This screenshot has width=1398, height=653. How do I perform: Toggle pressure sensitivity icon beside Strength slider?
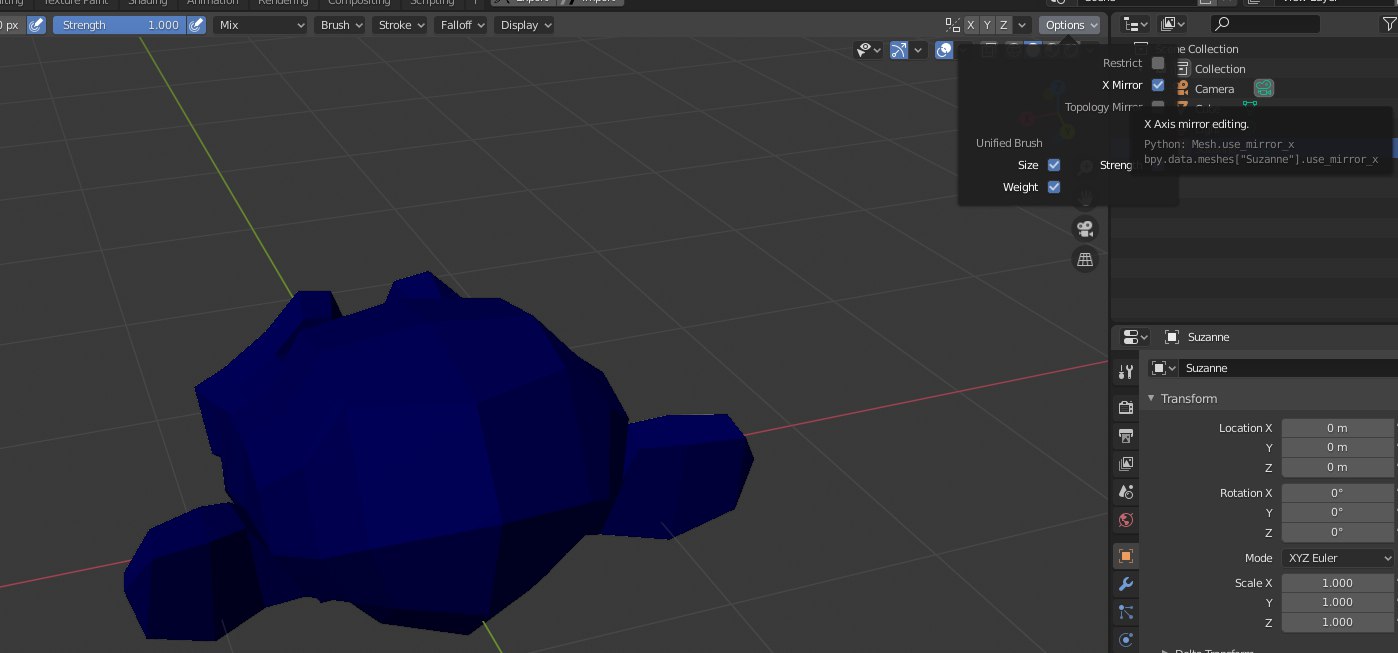pos(197,25)
